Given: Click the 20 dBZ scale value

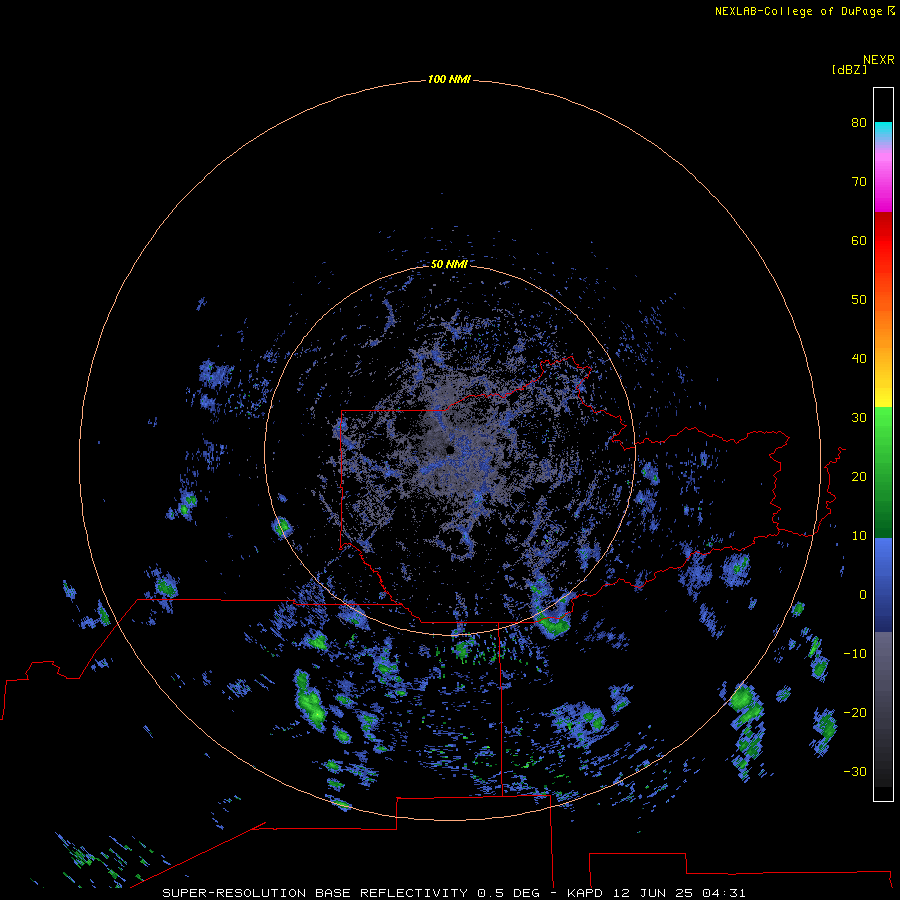Looking at the screenshot, I should coord(859,476).
